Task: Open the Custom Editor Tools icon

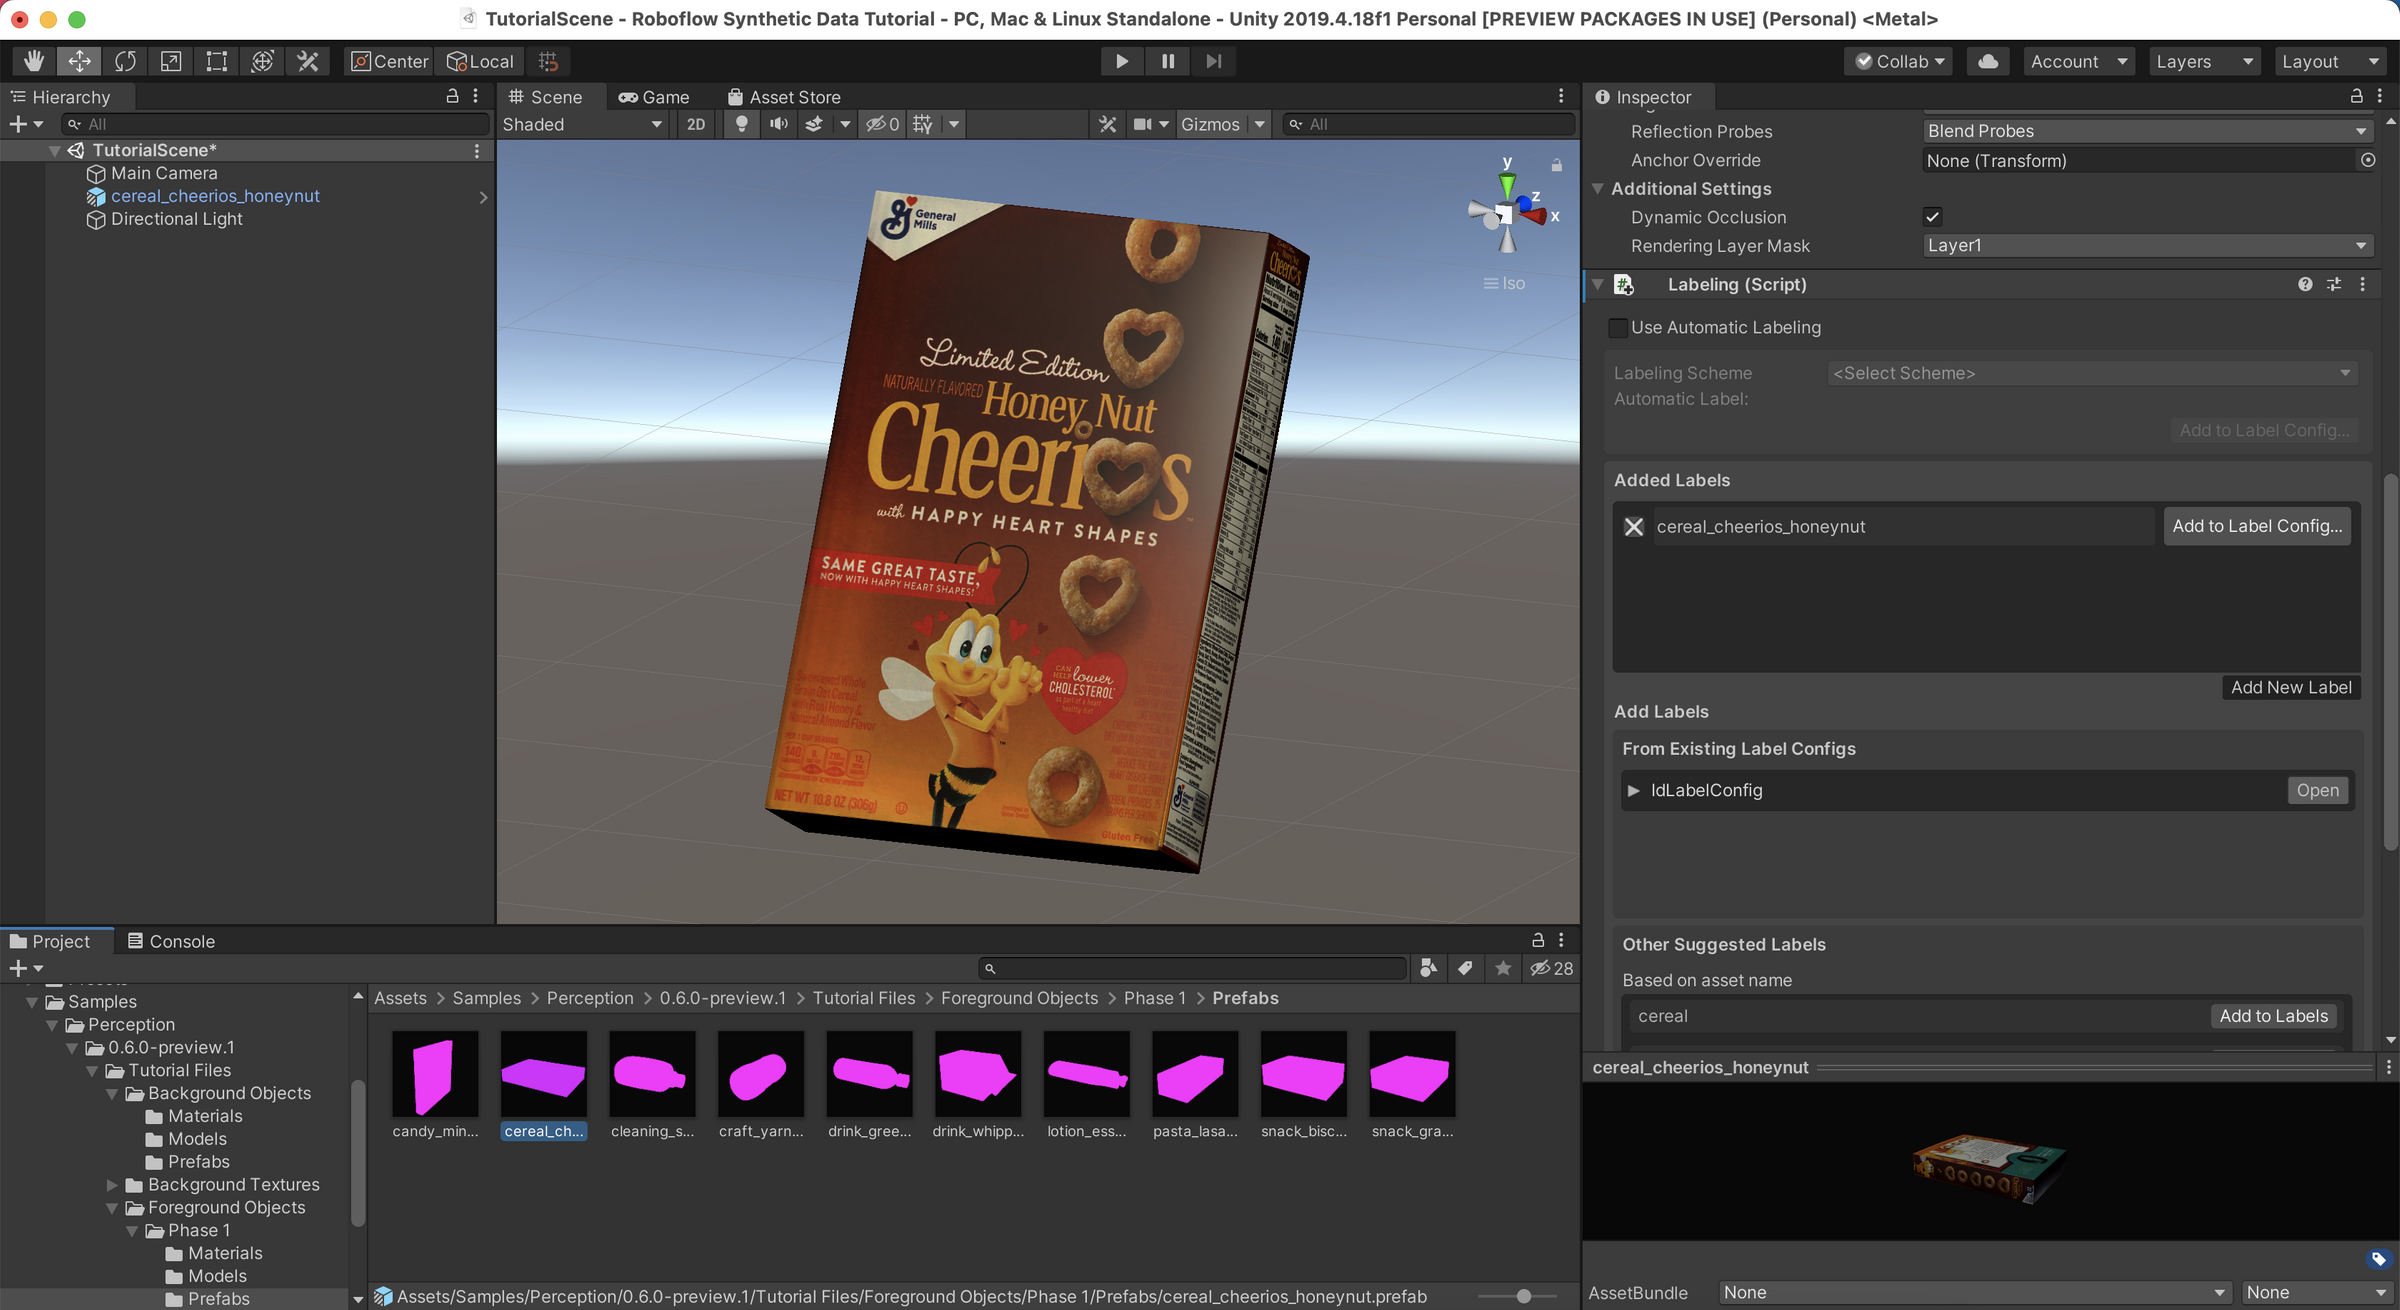Action: 307,61
